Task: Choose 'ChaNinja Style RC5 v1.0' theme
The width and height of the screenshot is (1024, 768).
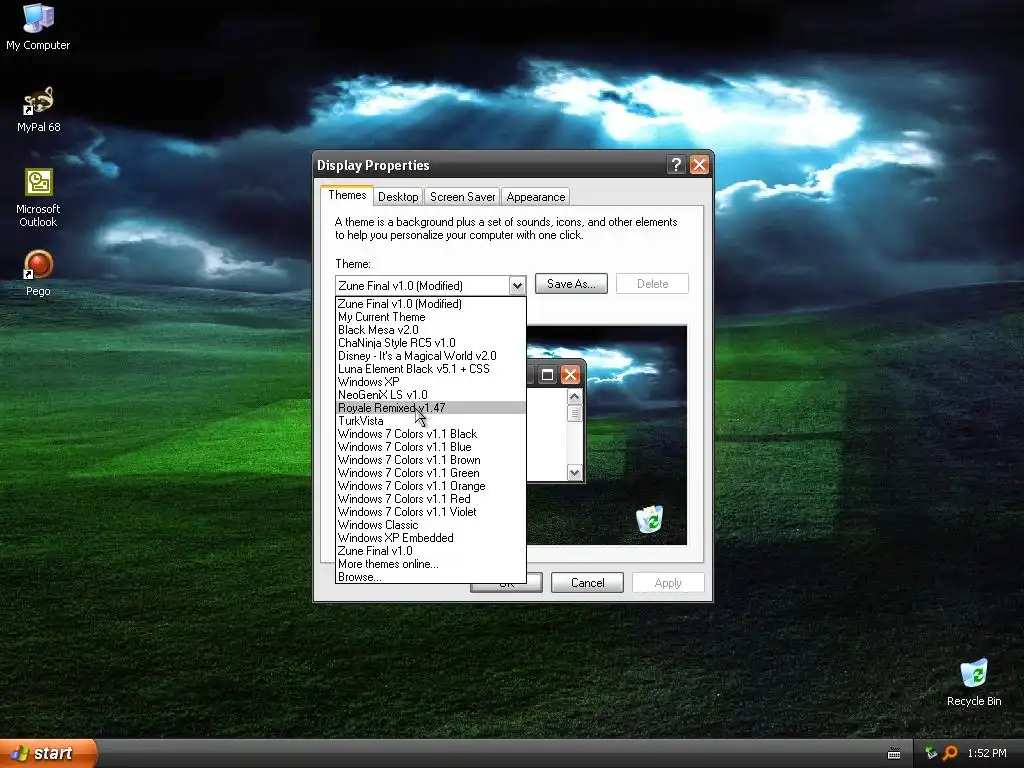Action: 430,343
